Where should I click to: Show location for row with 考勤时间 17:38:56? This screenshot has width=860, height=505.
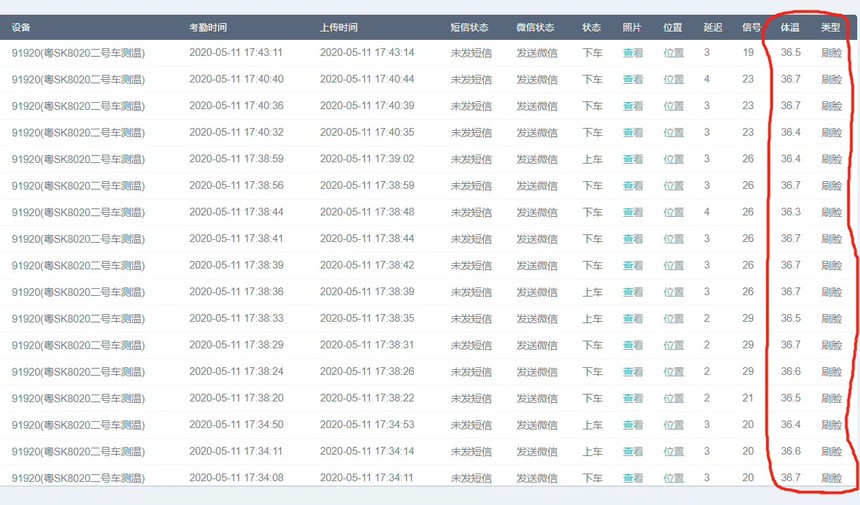tap(673, 186)
